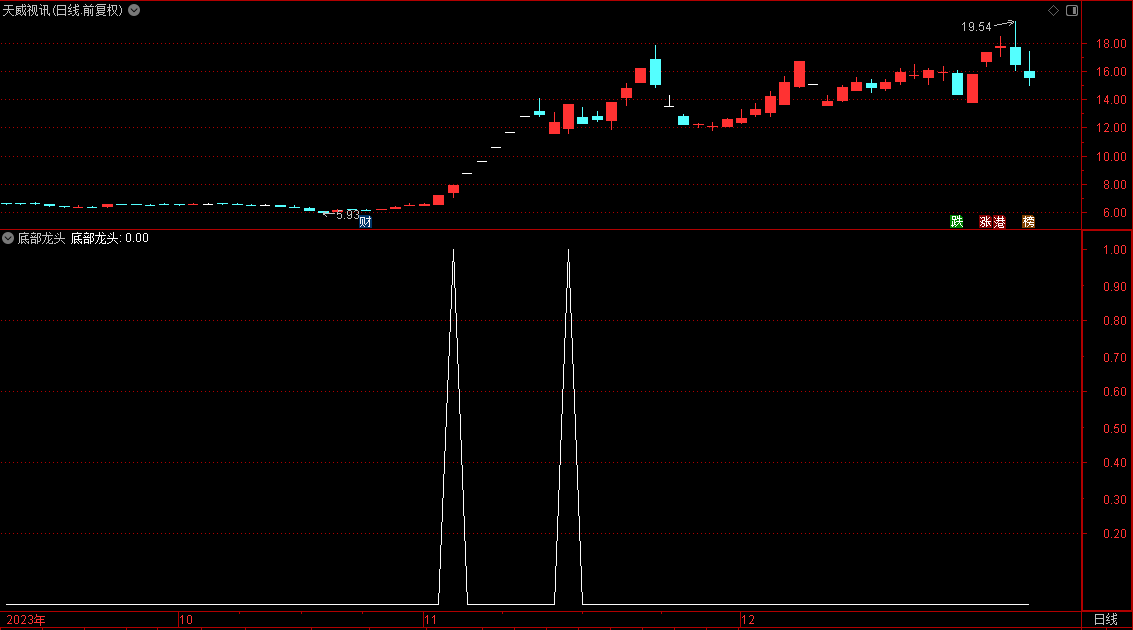Click the 6.00 price axis label
This screenshot has height=630, width=1133.
pyautogui.click(x=1114, y=213)
